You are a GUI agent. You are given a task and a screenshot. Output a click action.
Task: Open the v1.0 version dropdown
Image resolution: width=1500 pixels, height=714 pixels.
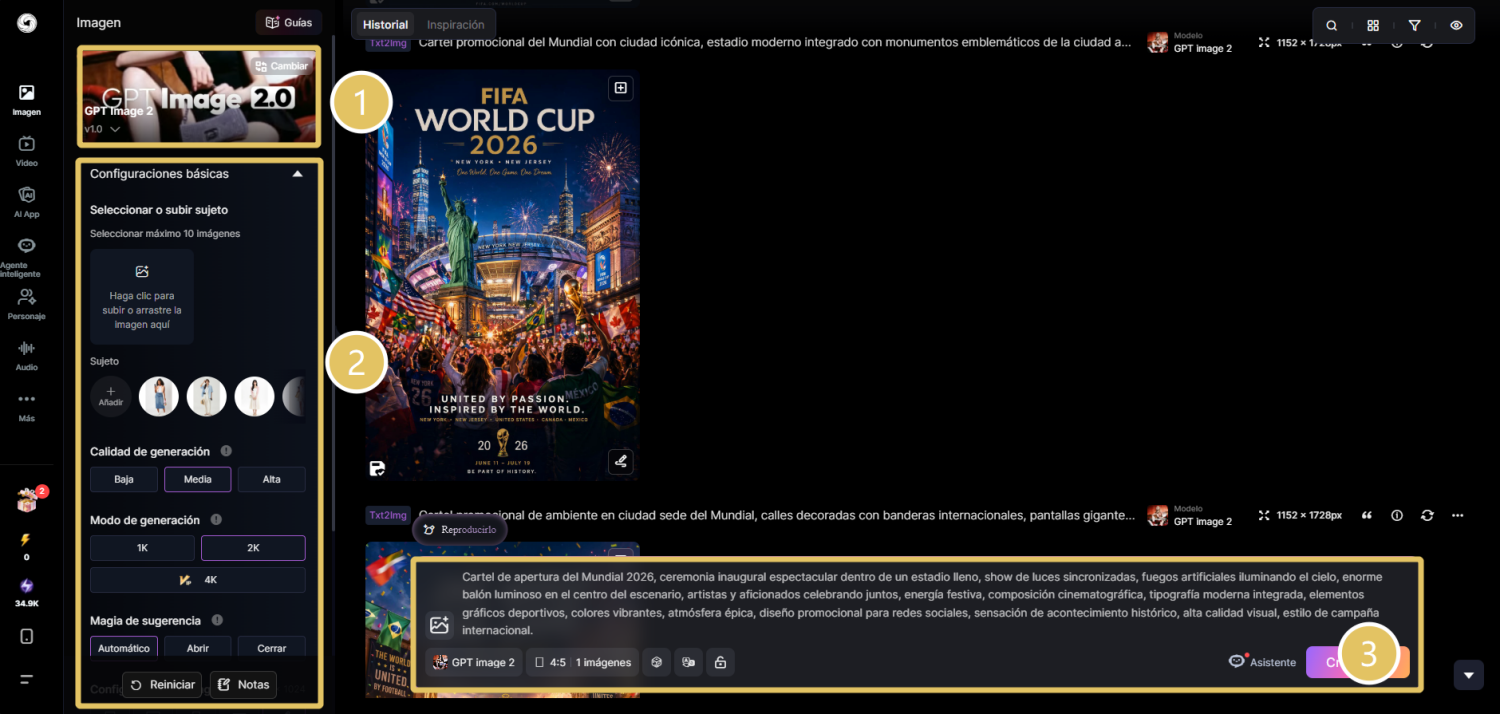[102, 129]
